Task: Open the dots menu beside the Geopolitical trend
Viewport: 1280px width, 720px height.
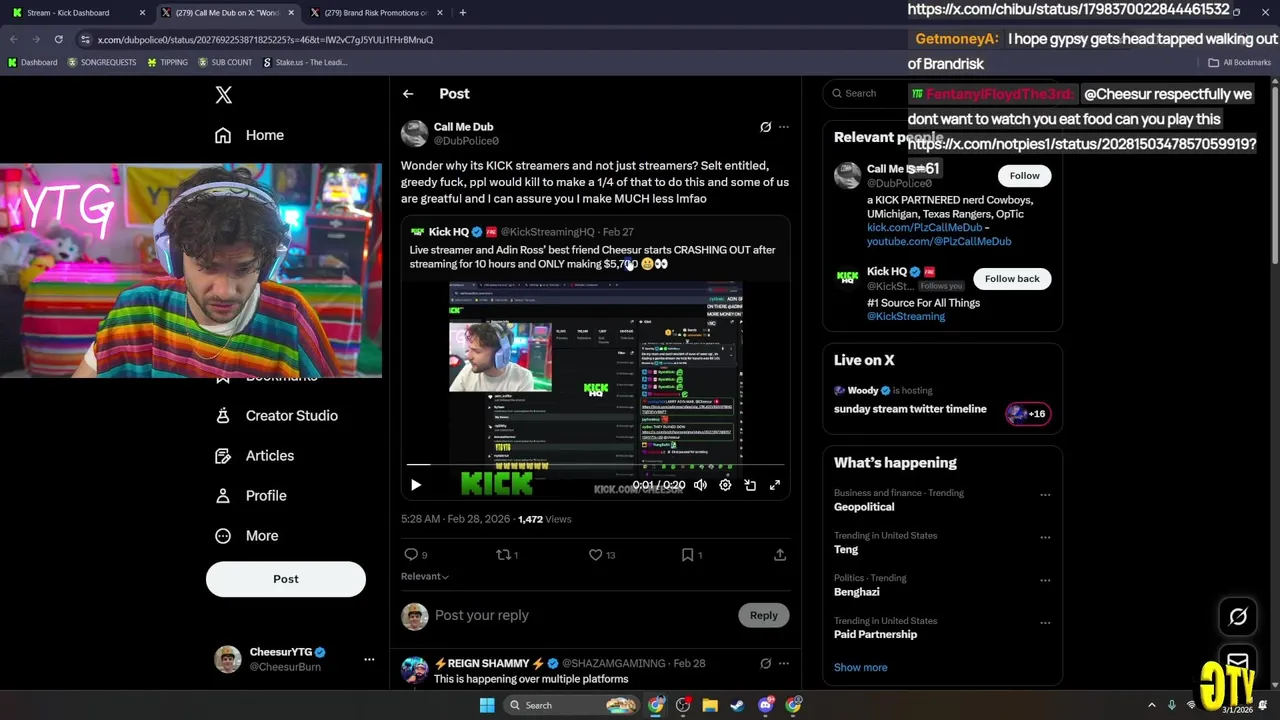Action: click(1045, 494)
